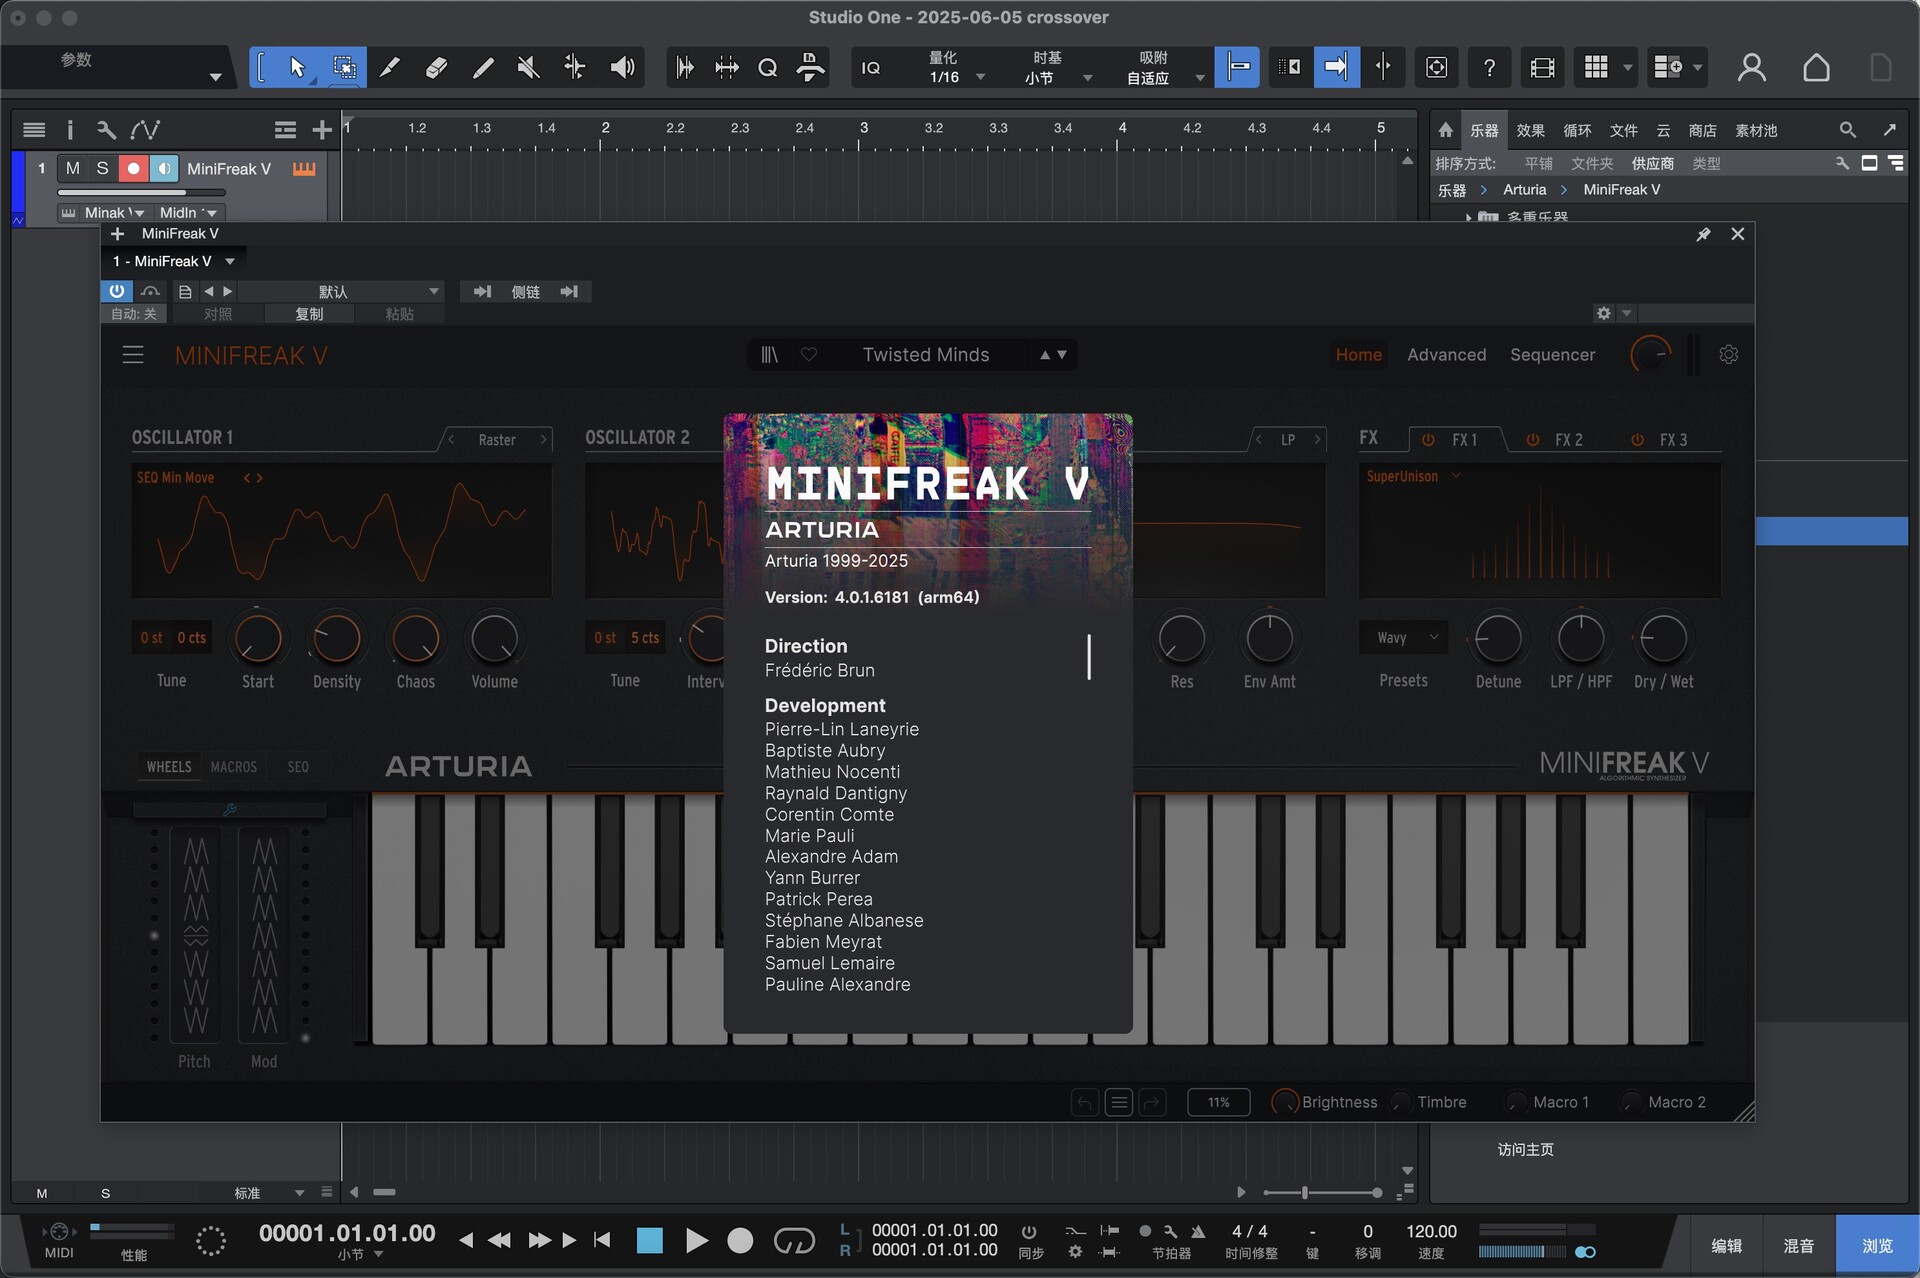
Task: Adjust the timeline horizontal zoom slider
Action: point(1322,1193)
